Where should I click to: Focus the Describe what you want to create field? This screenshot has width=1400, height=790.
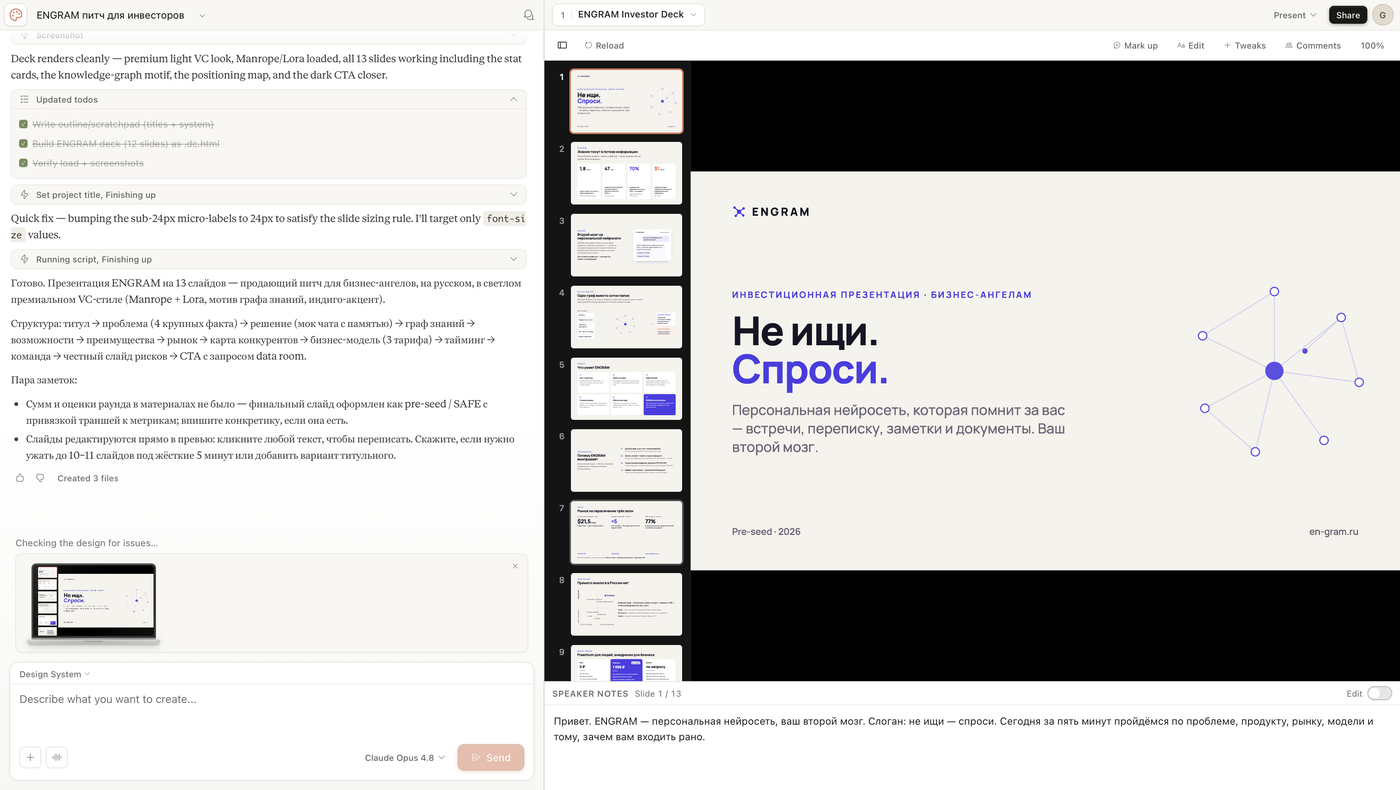(270, 699)
